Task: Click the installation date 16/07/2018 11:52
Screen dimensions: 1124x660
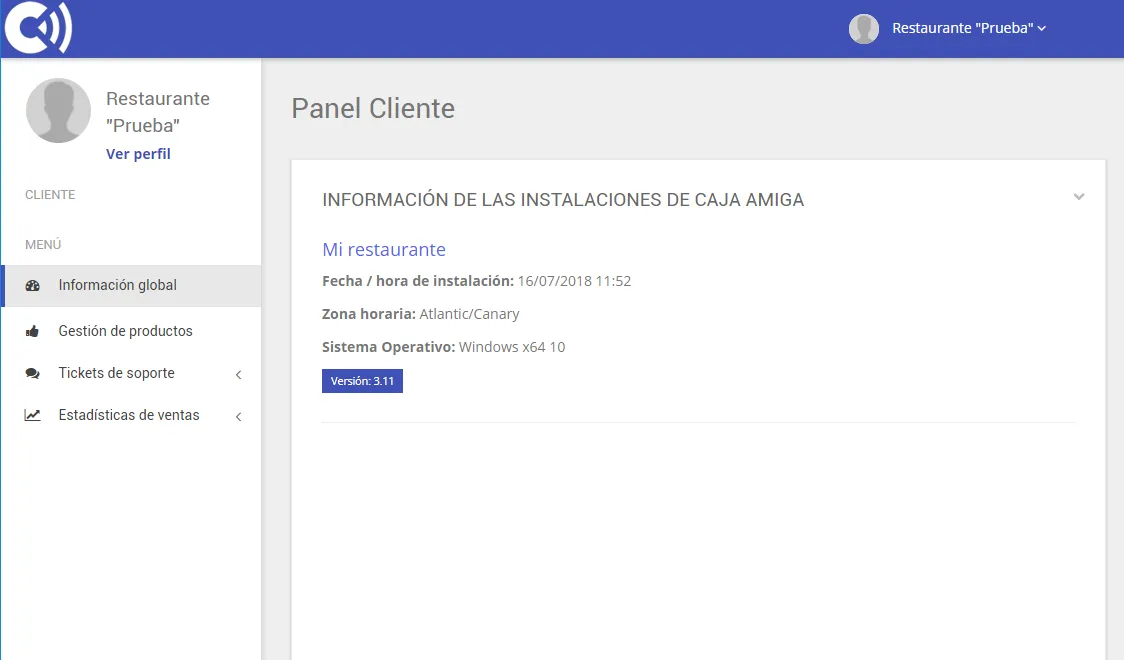Action: (574, 281)
